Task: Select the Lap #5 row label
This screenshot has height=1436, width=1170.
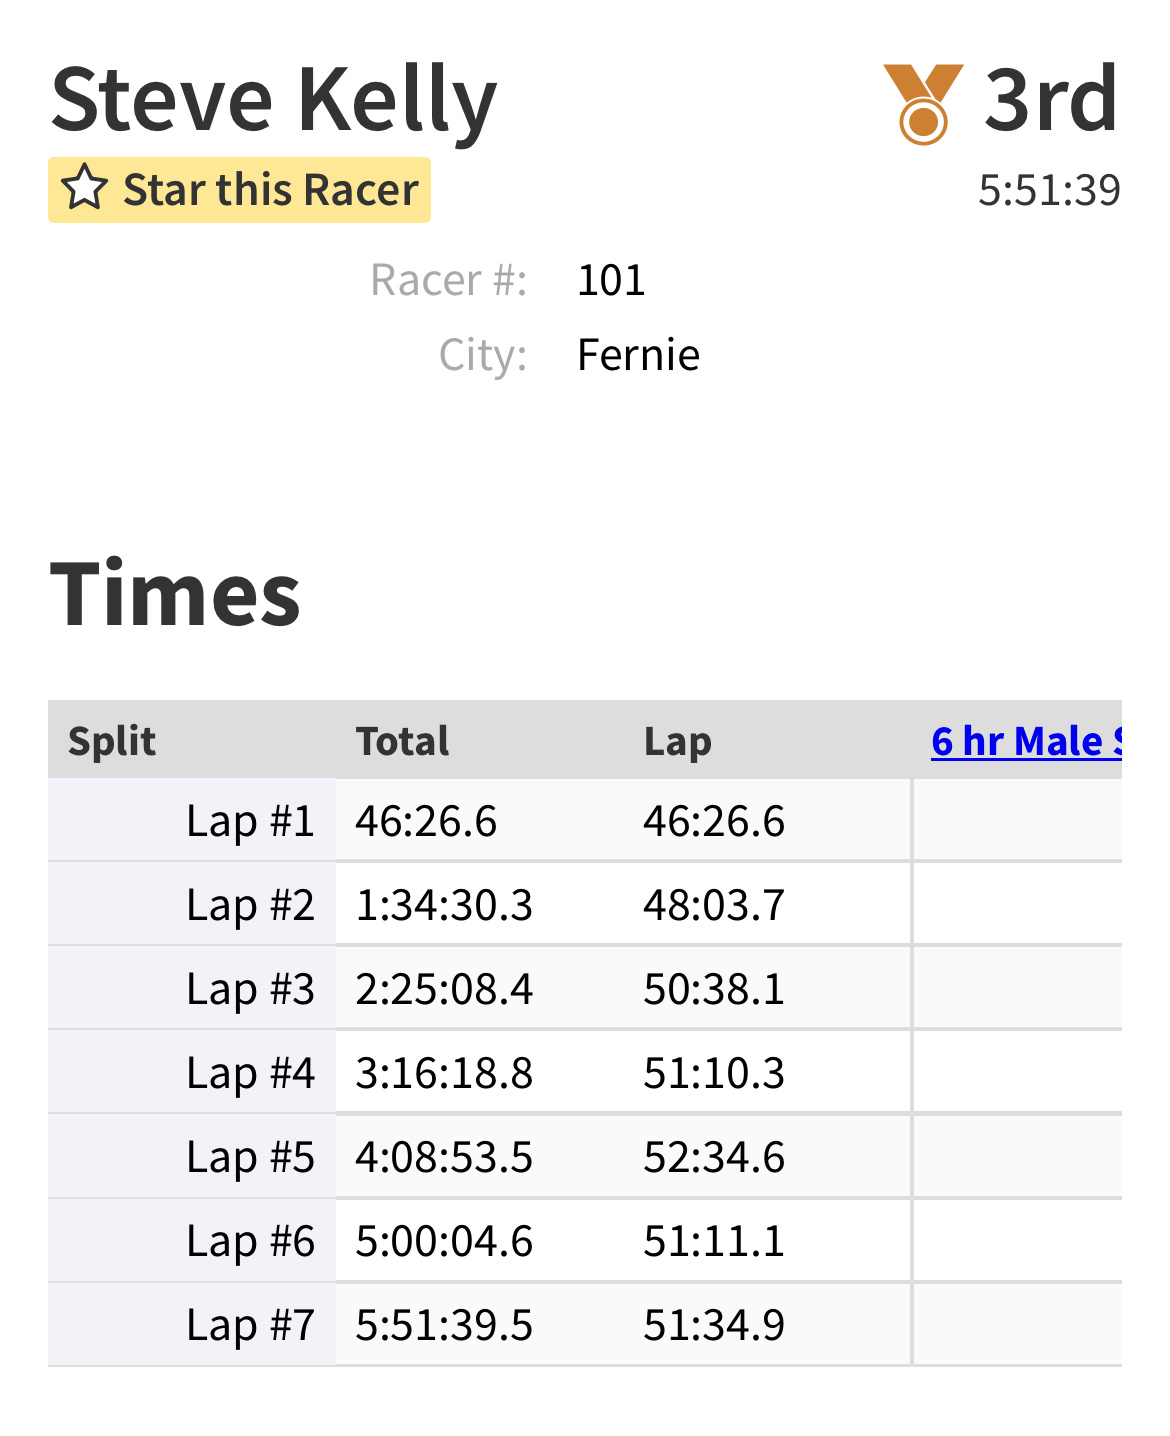Action: point(250,1157)
